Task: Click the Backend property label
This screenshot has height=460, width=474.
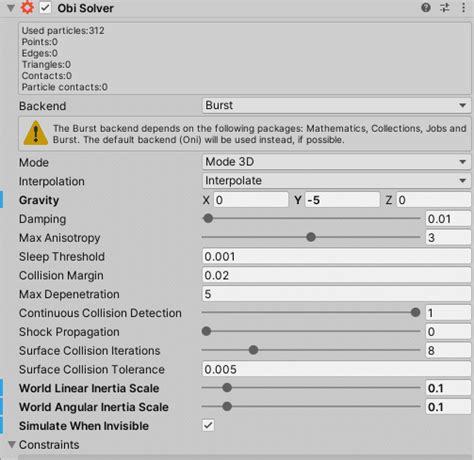Action: [42, 106]
